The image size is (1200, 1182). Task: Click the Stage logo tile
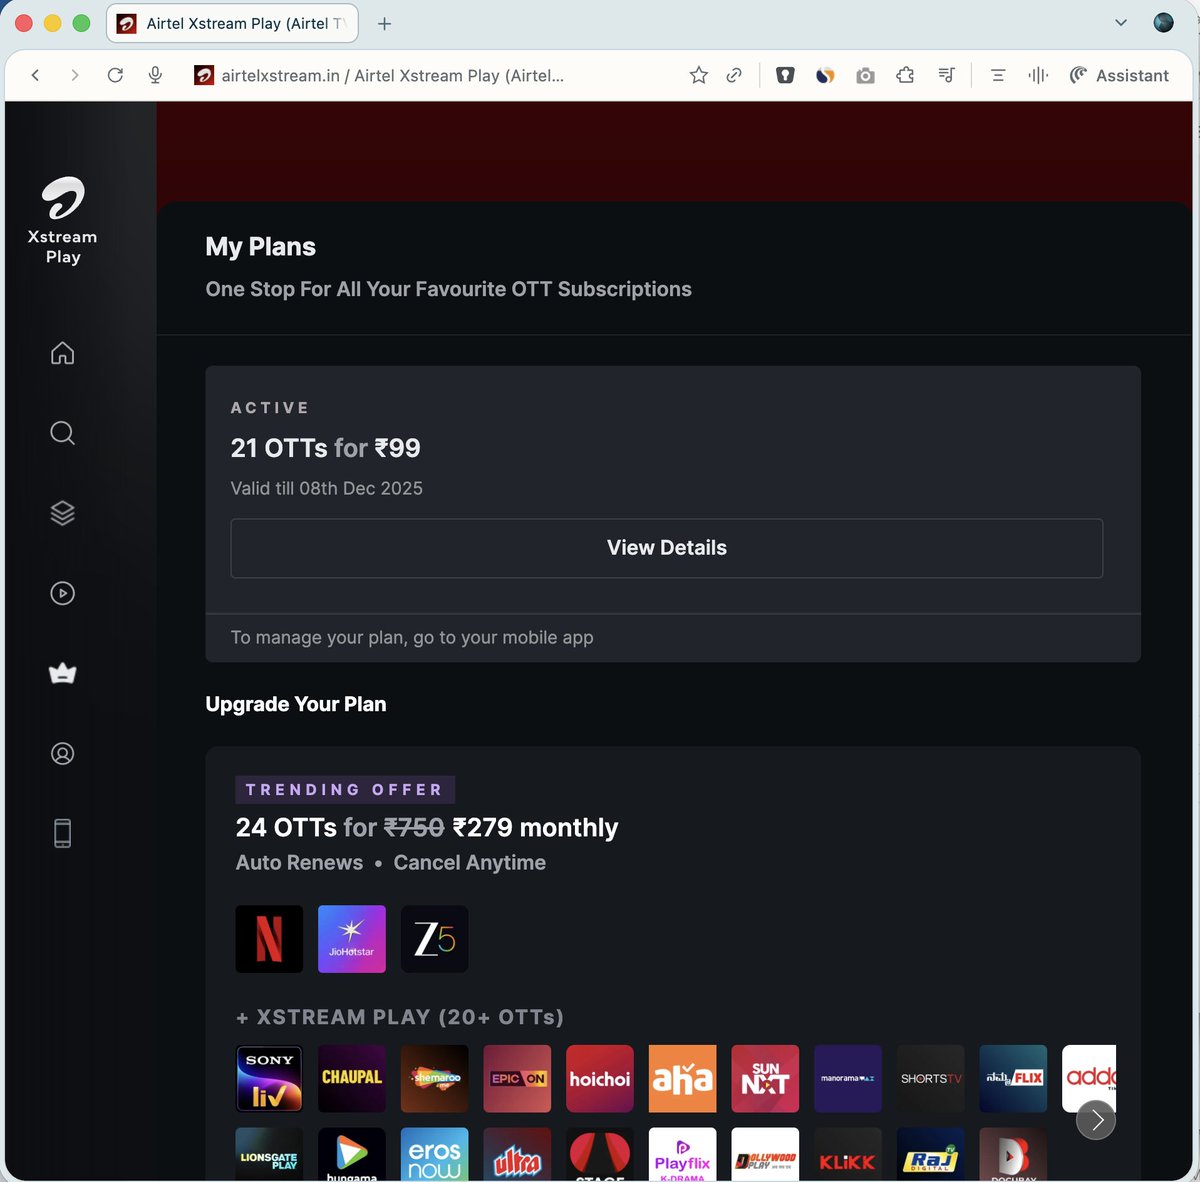600,1155
